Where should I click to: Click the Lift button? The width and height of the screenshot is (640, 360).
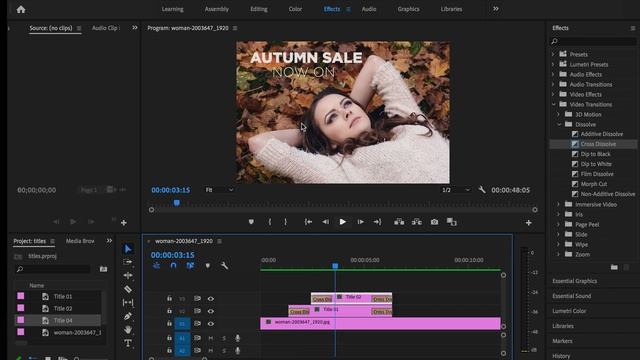(399, 222)
